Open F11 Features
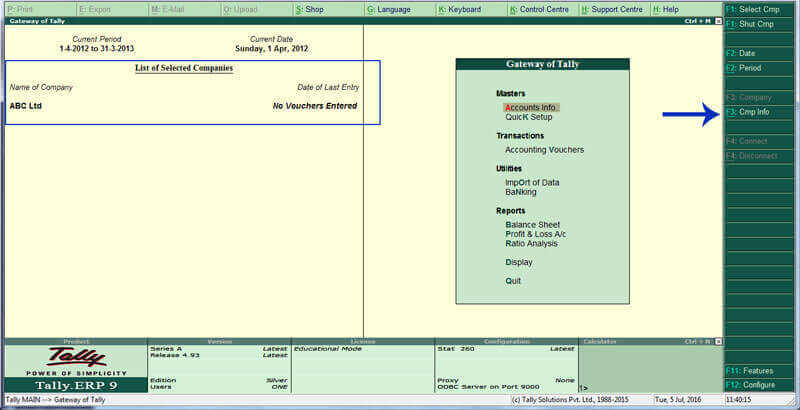 [x=759, y=371]
